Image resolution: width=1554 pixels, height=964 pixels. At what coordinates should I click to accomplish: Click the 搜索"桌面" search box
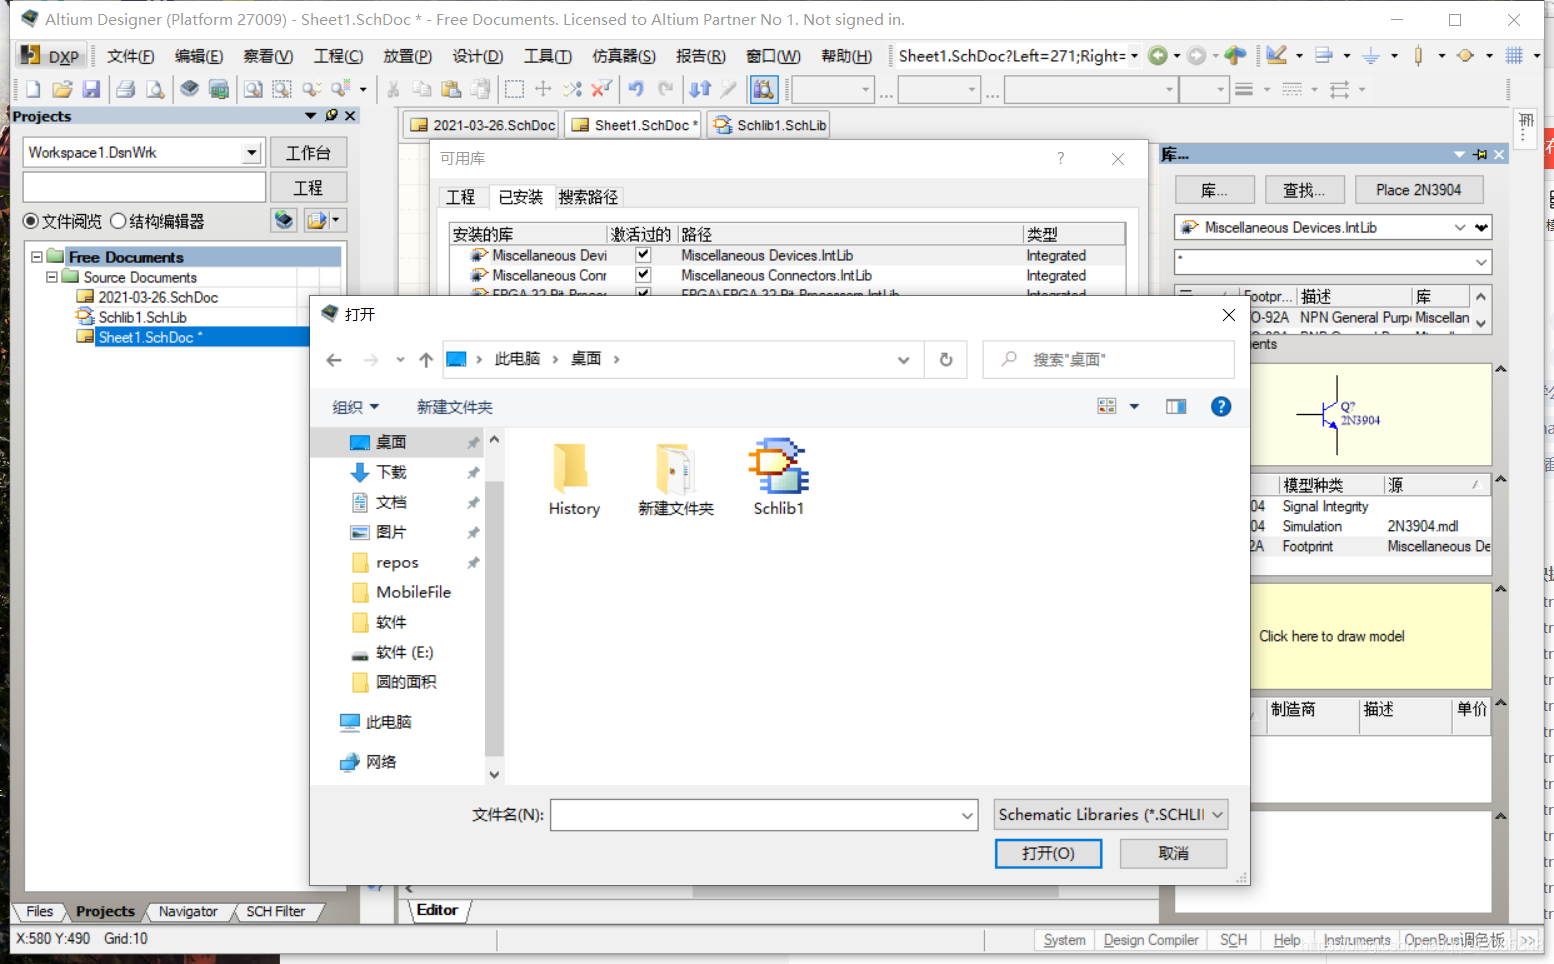click(1108, 359)
